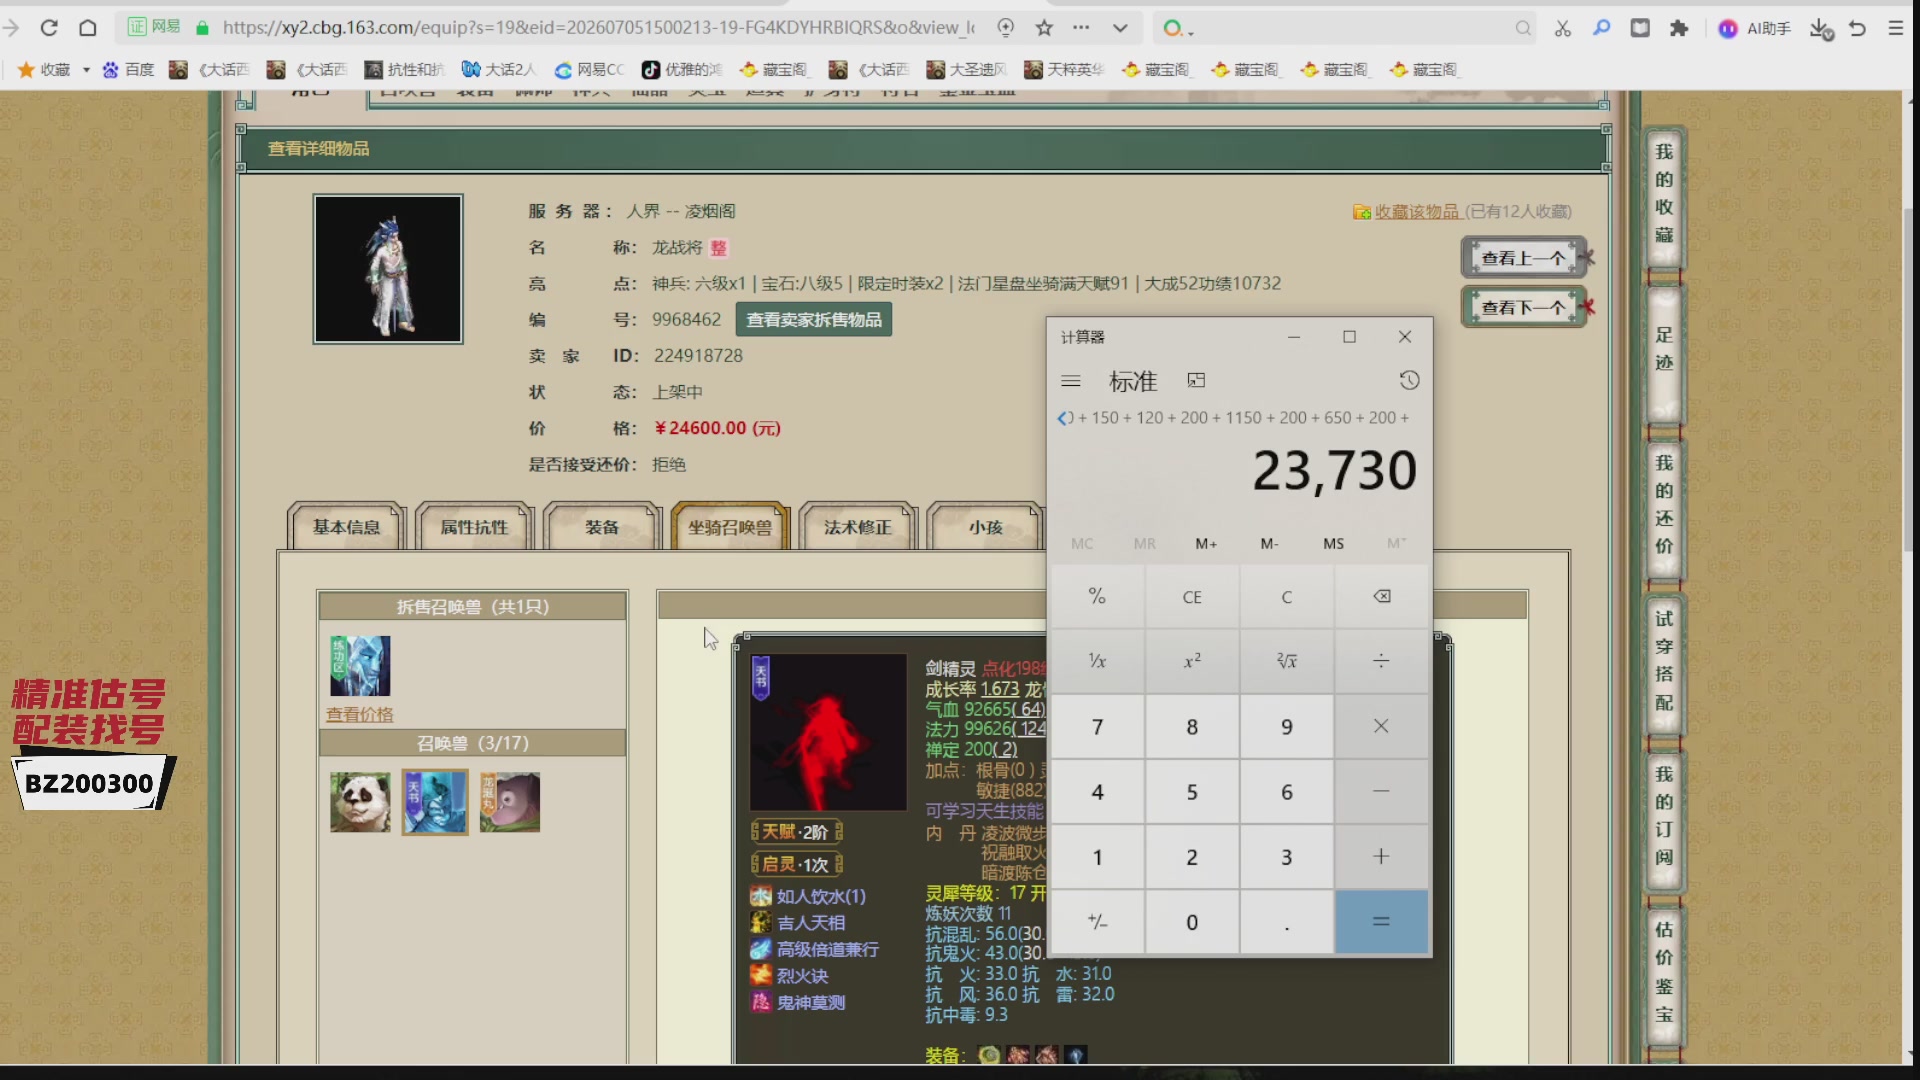Open the AI助手 assistant

point(1755,29)
